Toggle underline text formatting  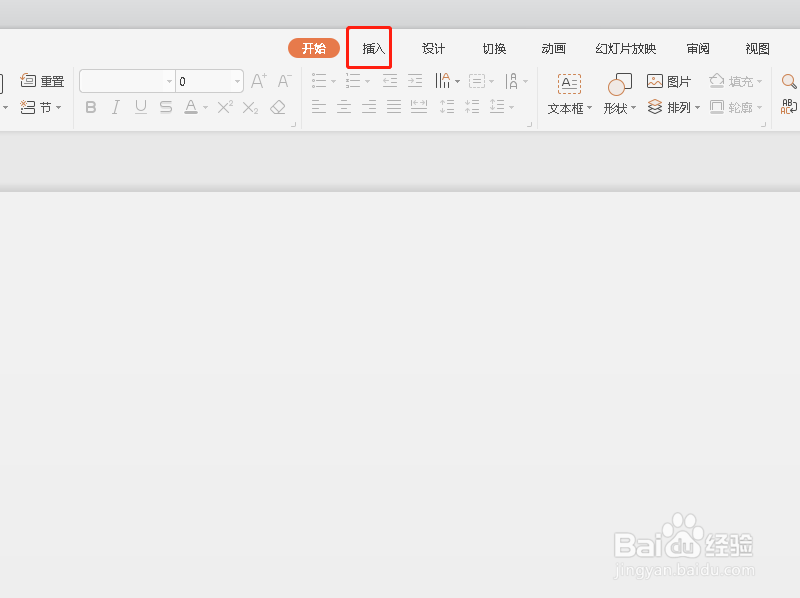click(x=141, y=107)
